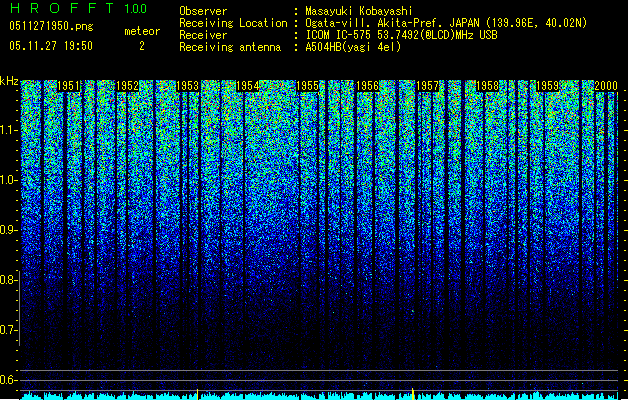Screen dimensions: 629x400
Task: Click the 1955 time marker
Action: point(307,86)
